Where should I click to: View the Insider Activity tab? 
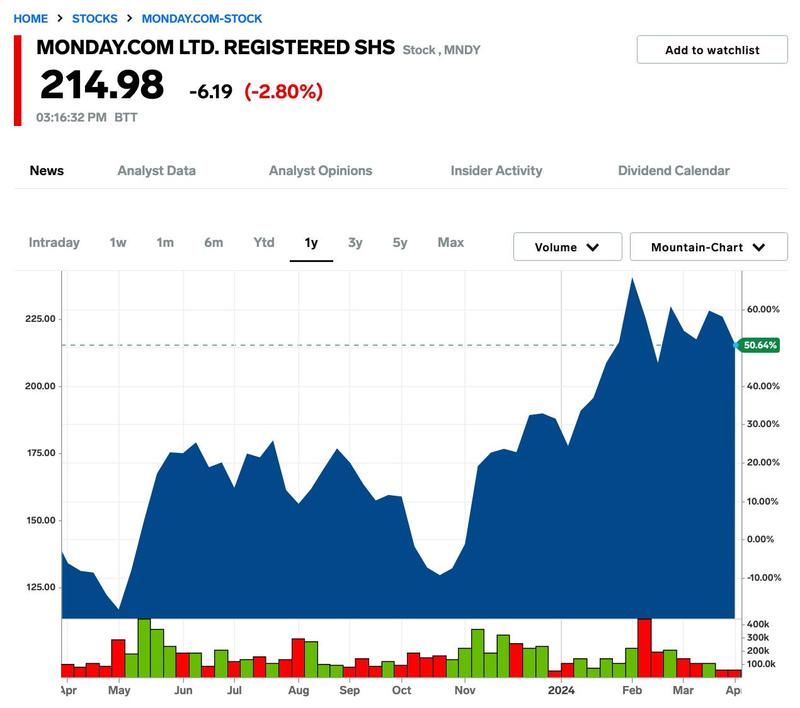496,170
